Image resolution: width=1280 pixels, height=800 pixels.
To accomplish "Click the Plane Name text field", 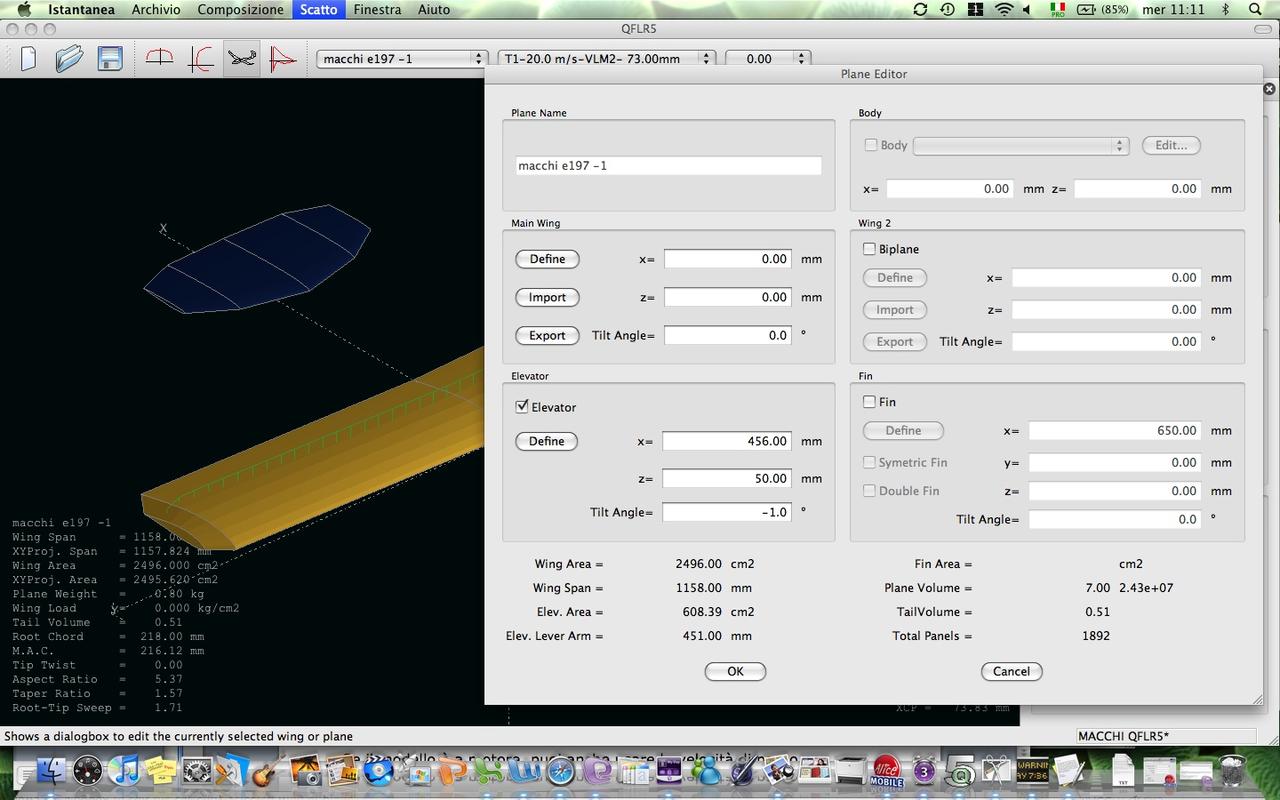I will point(668,166).
